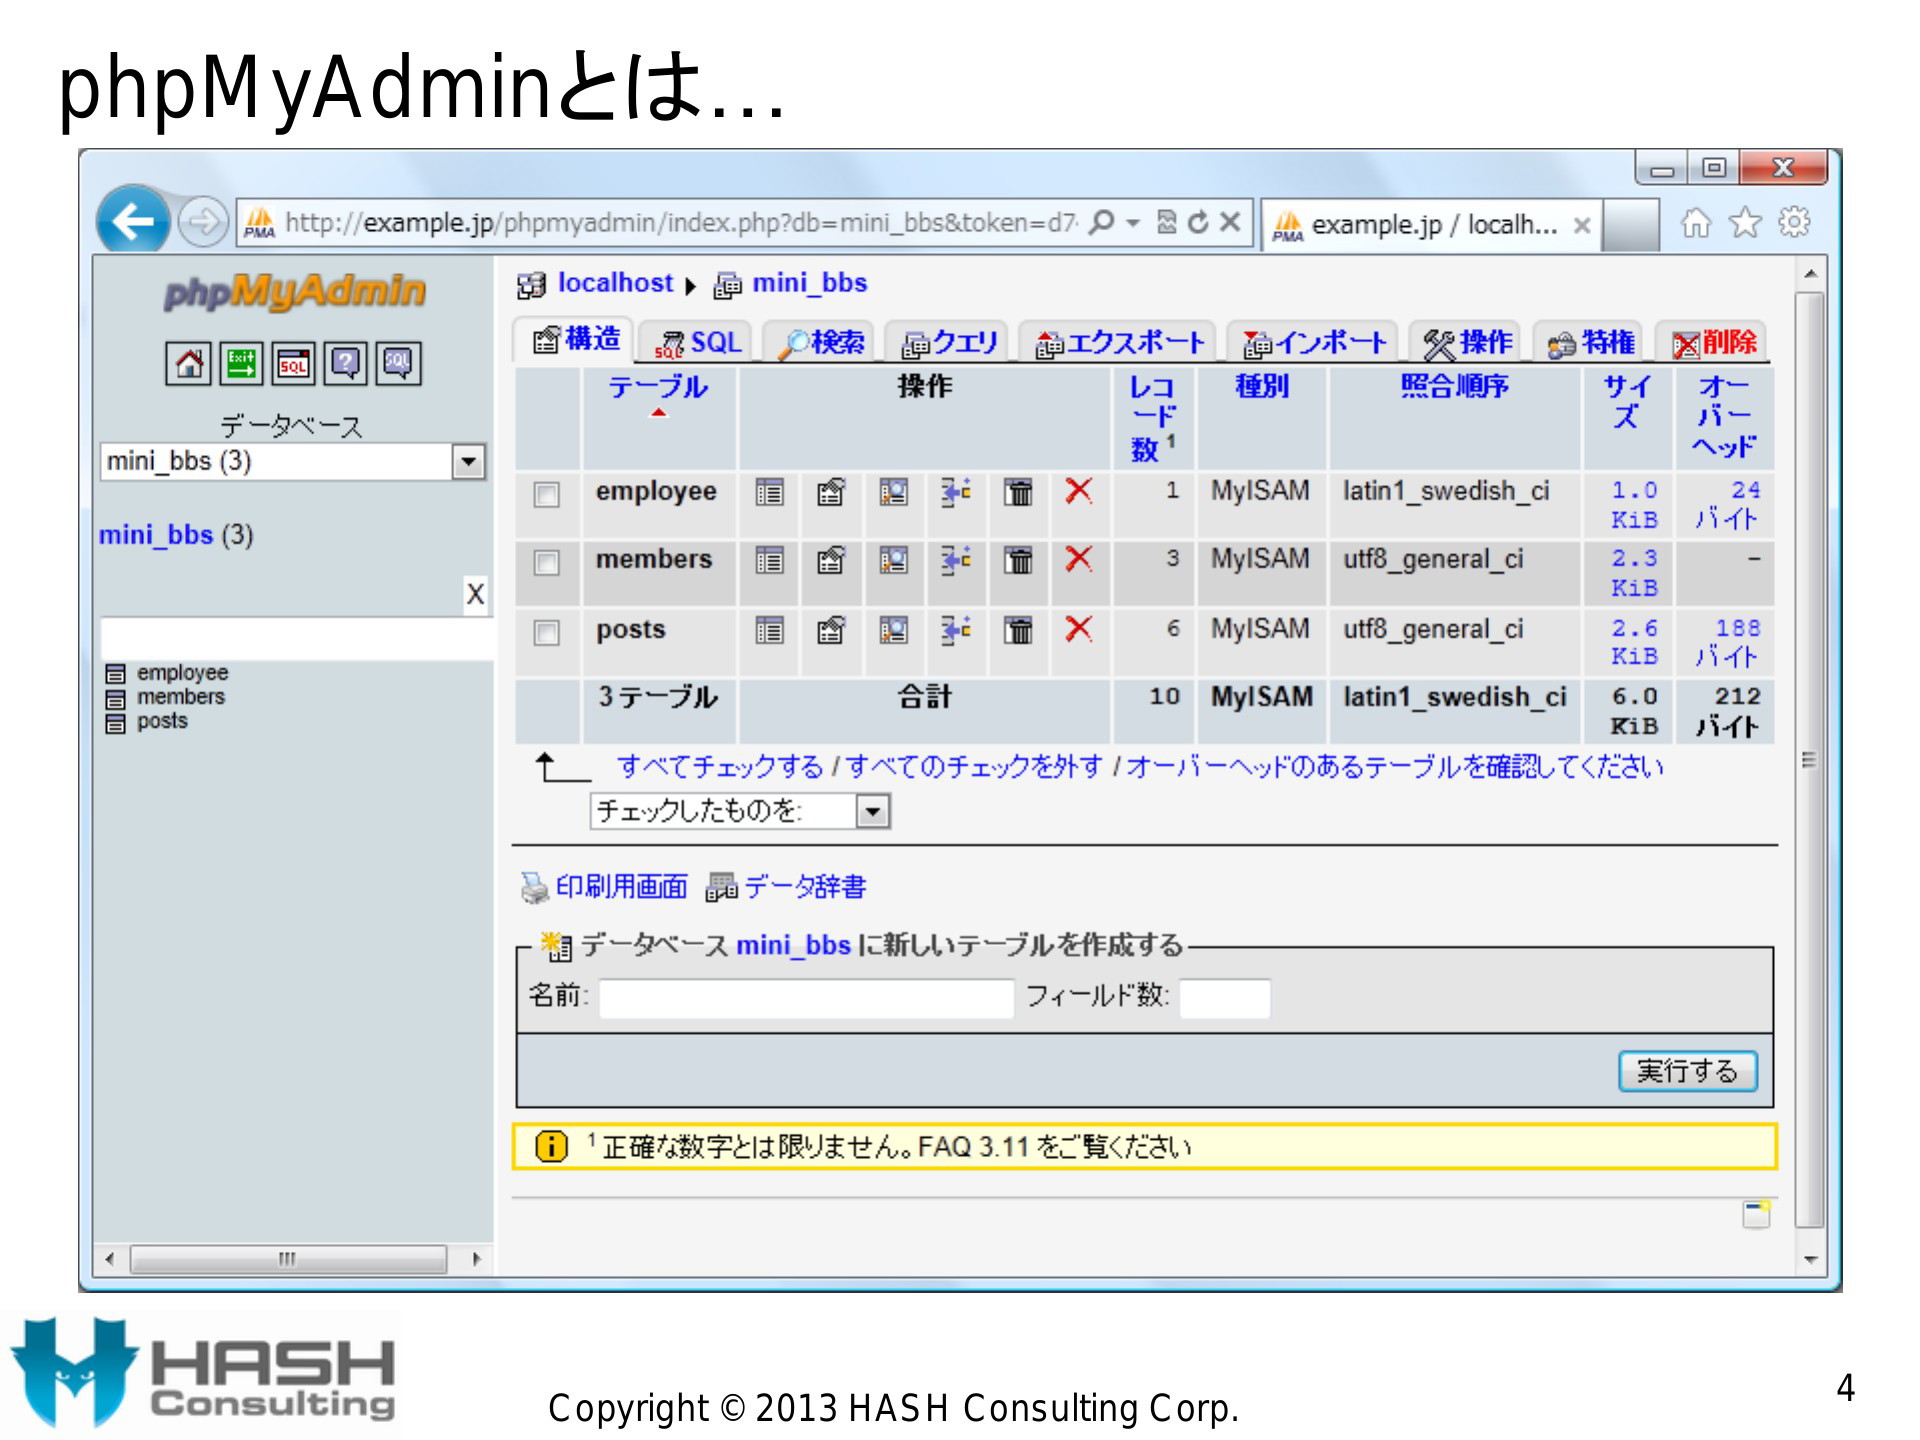Click Browse icon for members table
Viewport: 1920px width, 1440px height.
(769, 560)
